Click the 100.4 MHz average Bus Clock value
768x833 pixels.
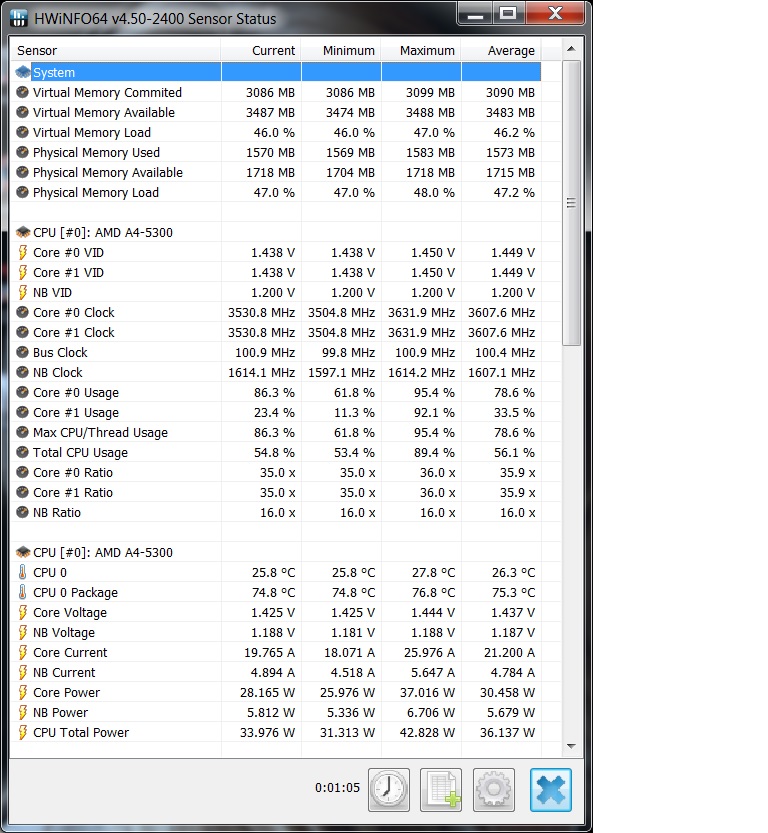point(505,353)
